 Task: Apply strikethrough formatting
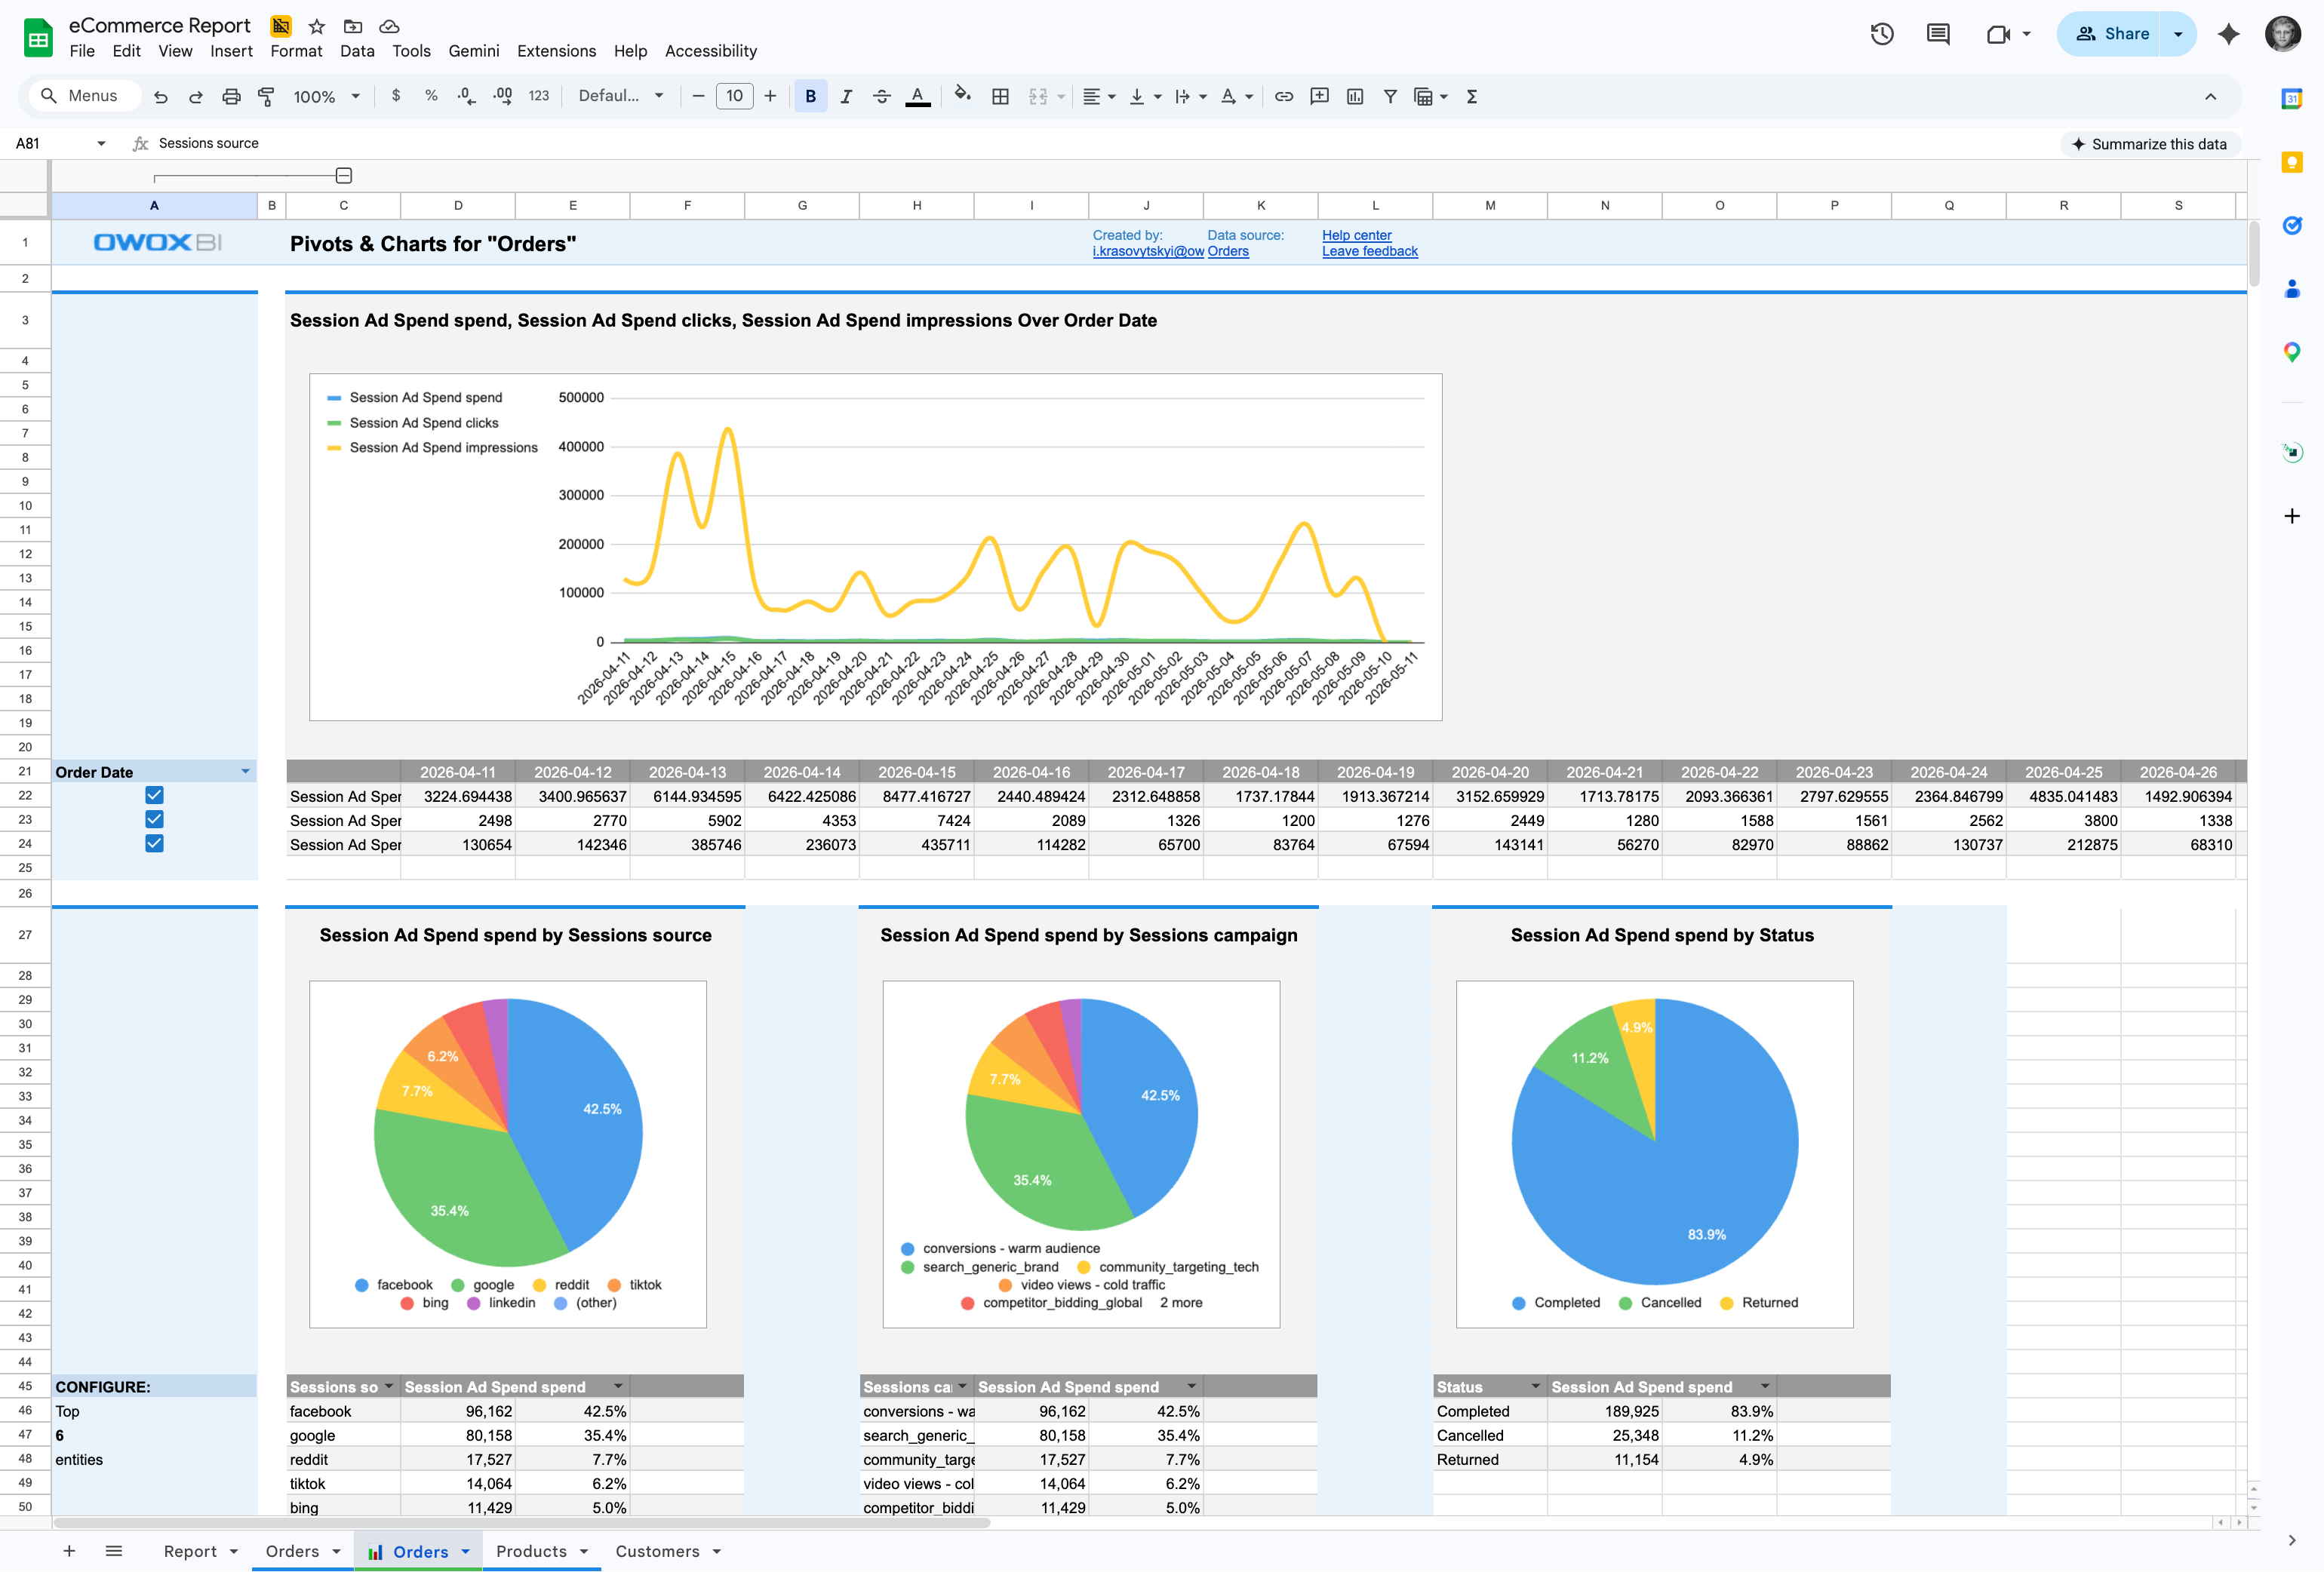[881, 96]
